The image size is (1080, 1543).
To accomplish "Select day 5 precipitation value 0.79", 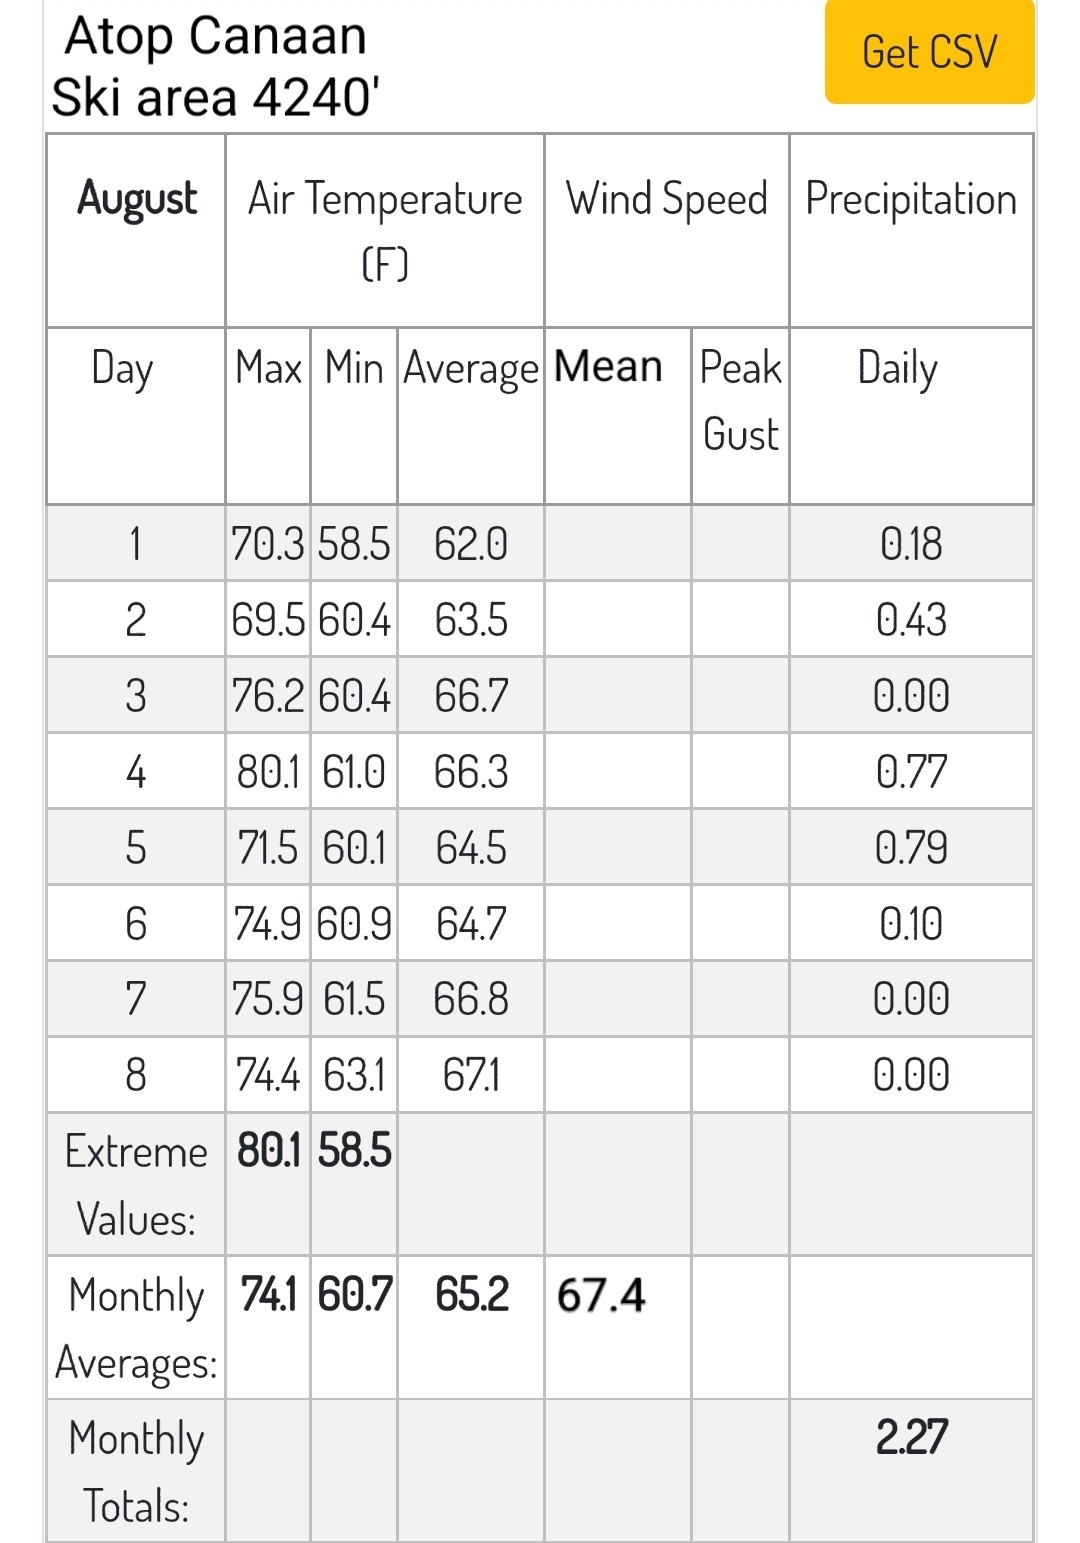I will (x=911, y=848).
